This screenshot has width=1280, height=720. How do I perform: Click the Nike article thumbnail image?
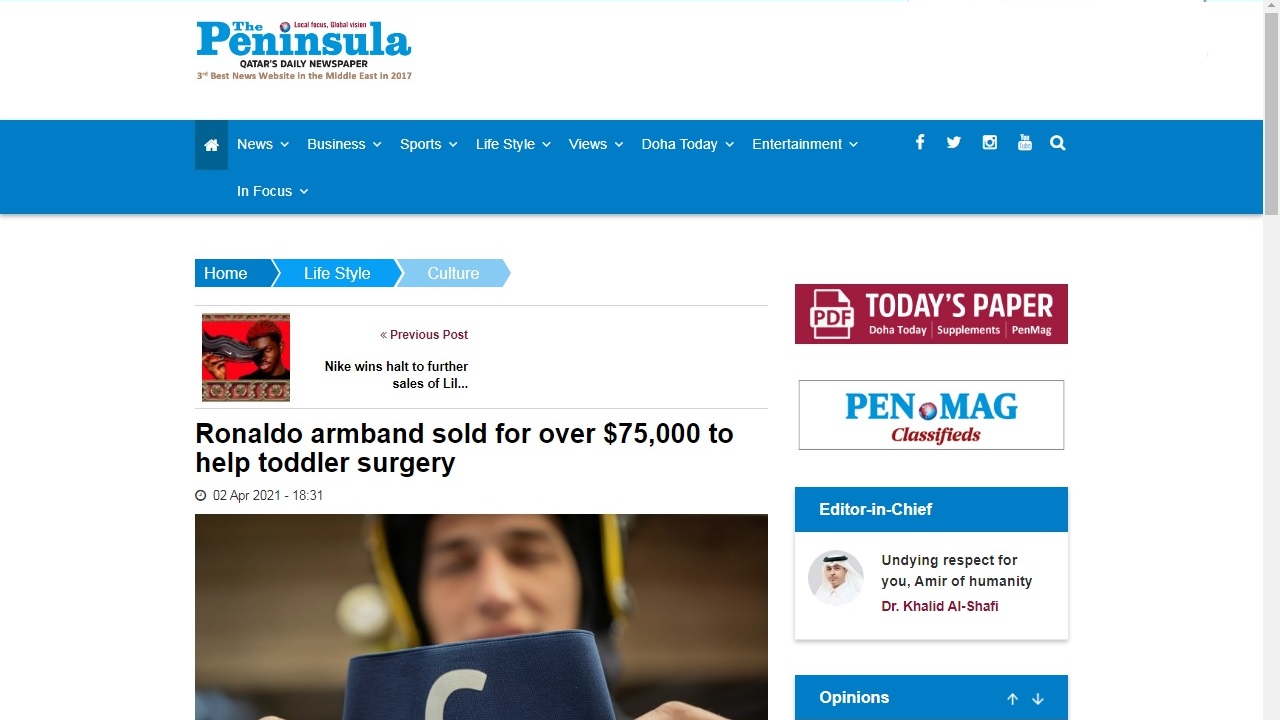tap(246, 357)
